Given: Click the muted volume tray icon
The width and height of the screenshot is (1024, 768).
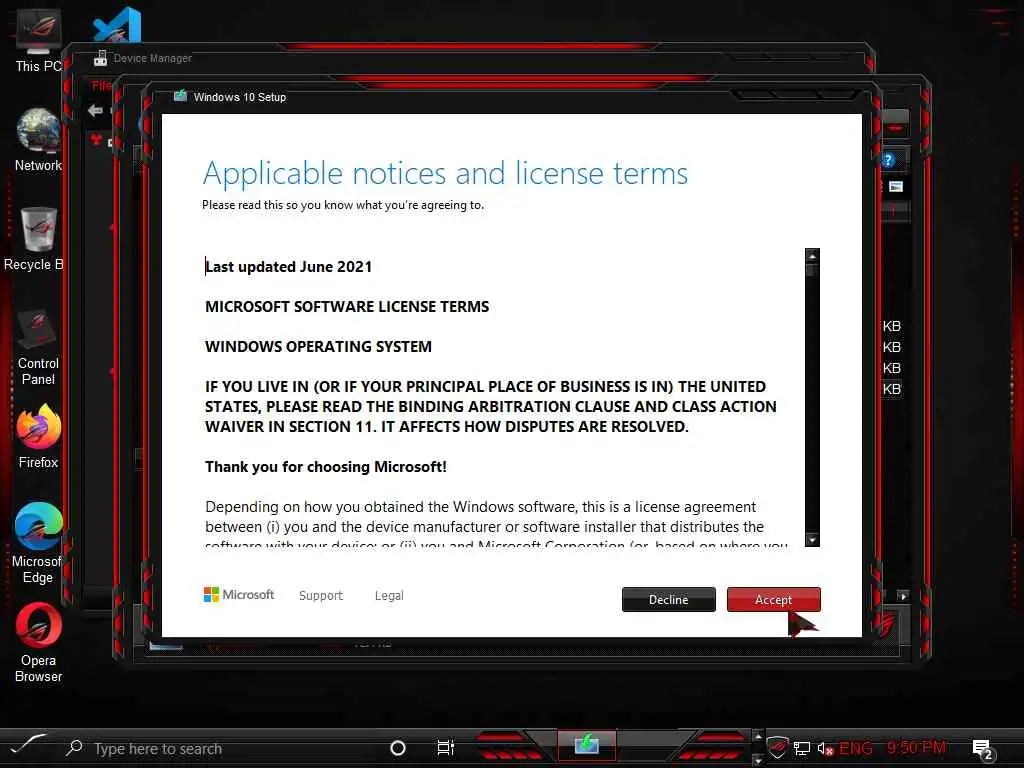Looking at the screenshot, I should (x=825, y=749).
